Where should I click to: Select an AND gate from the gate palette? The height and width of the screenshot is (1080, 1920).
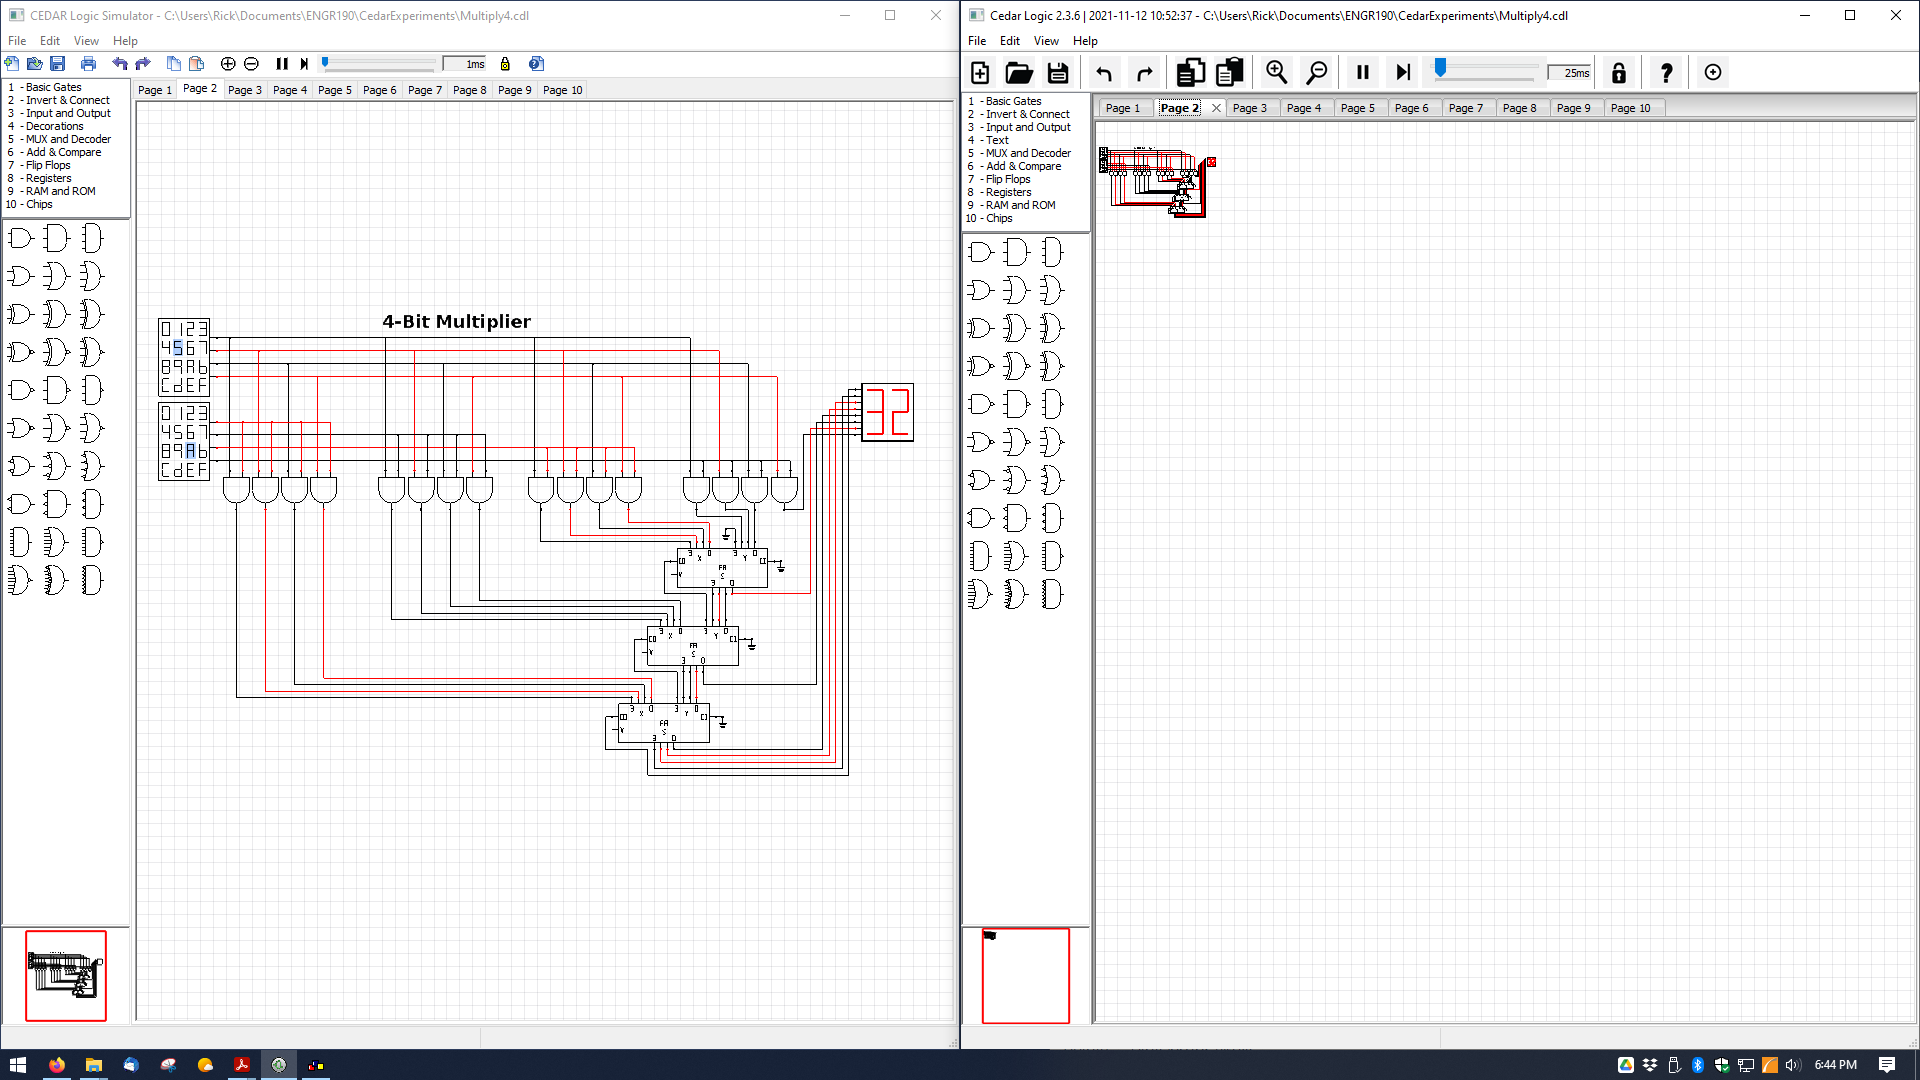click(18, 238)
